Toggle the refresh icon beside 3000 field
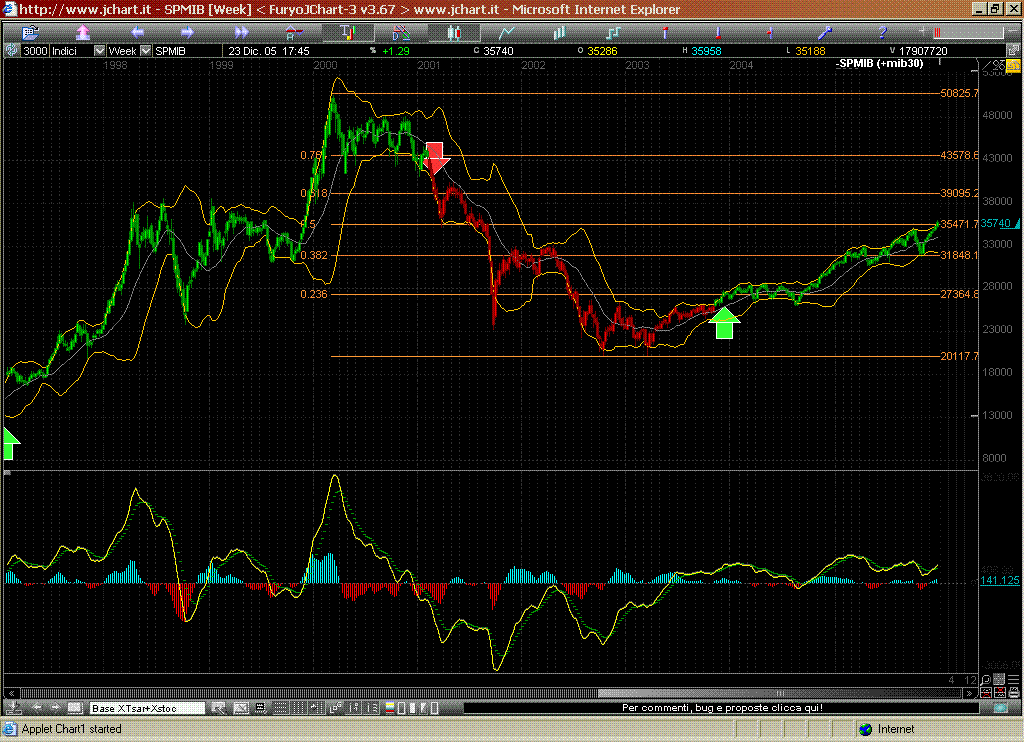The width and height of the screenshot is (1024, 742). coord(12,50)
